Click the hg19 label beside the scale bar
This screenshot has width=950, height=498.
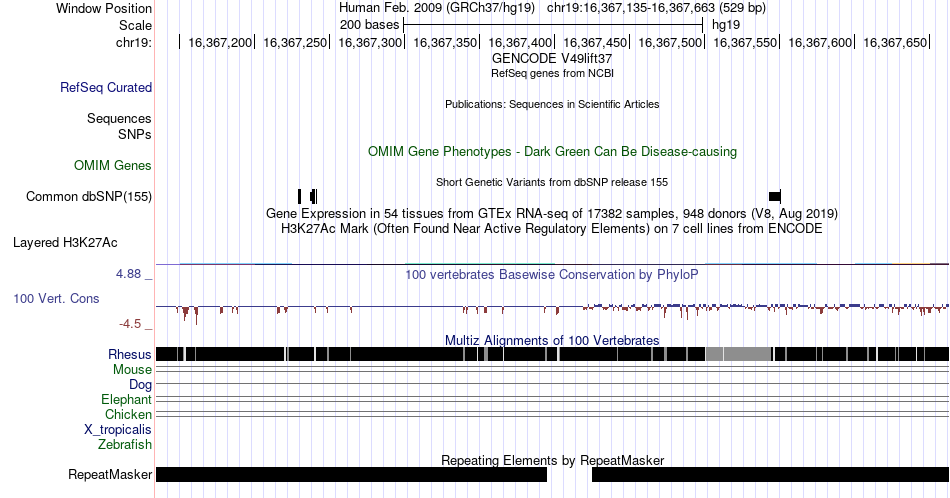click(x=726, y=25)
